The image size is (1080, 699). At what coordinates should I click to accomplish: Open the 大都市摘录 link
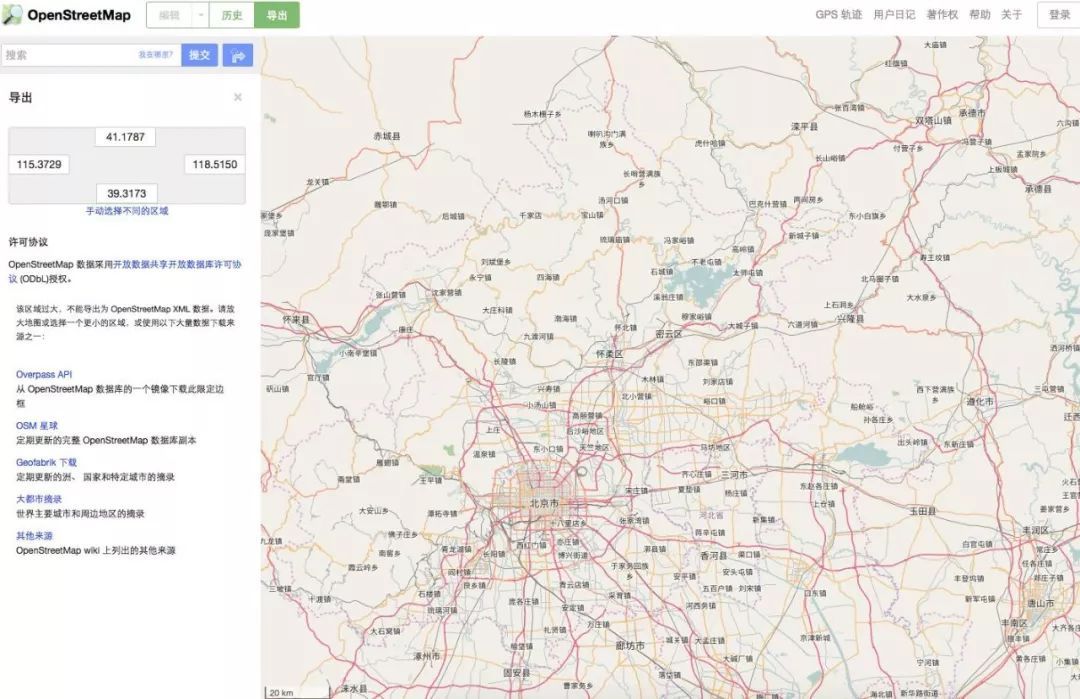tap(39, 499)
